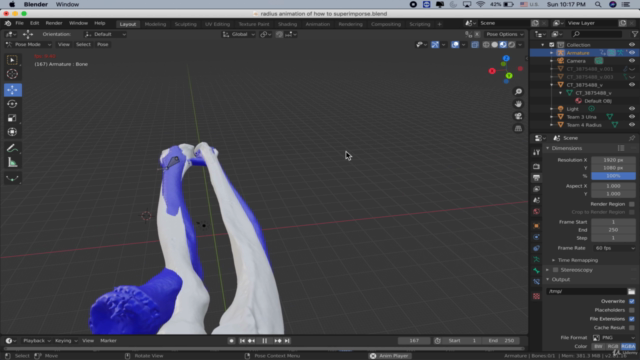Viewport: 640px width, 360px height.
Task: Open the View Layer properties tab icon
Action: click(536, 189)
